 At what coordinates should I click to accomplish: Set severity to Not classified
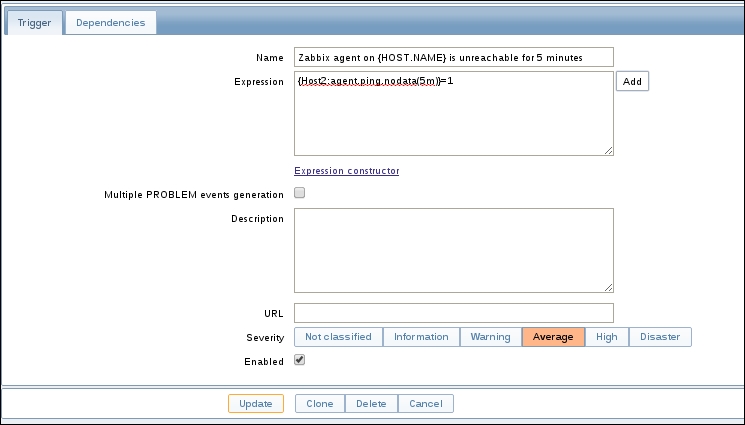338,337
